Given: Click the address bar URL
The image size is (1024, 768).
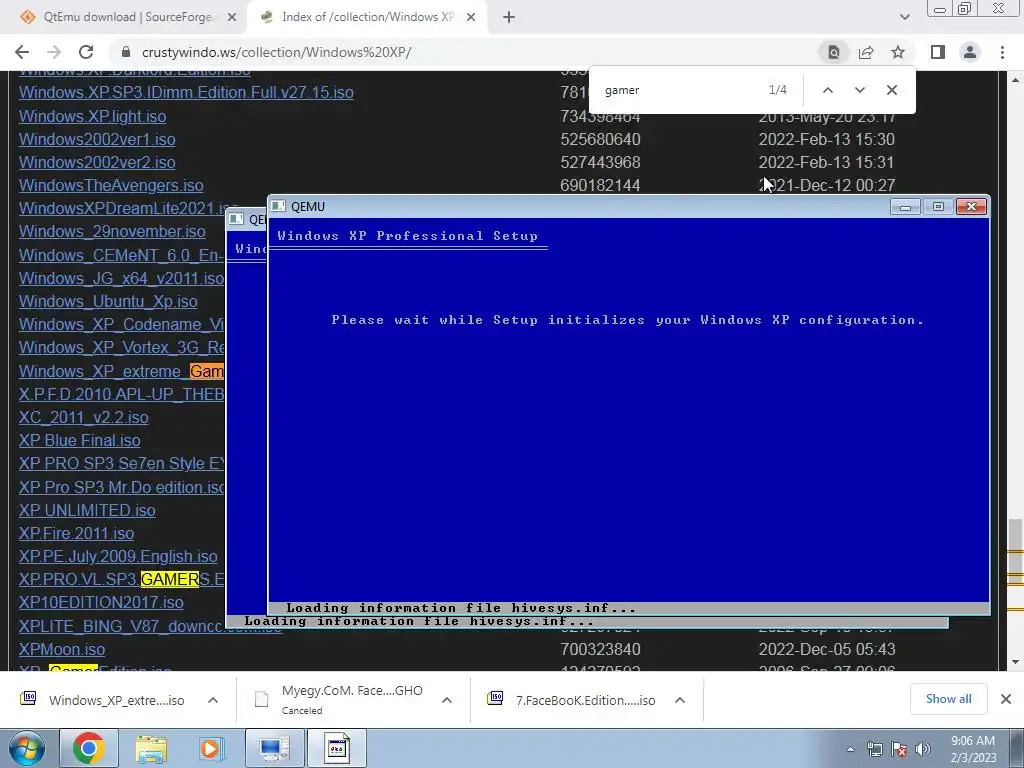Looking at the screenshot, I should click(x=276, y=52).
